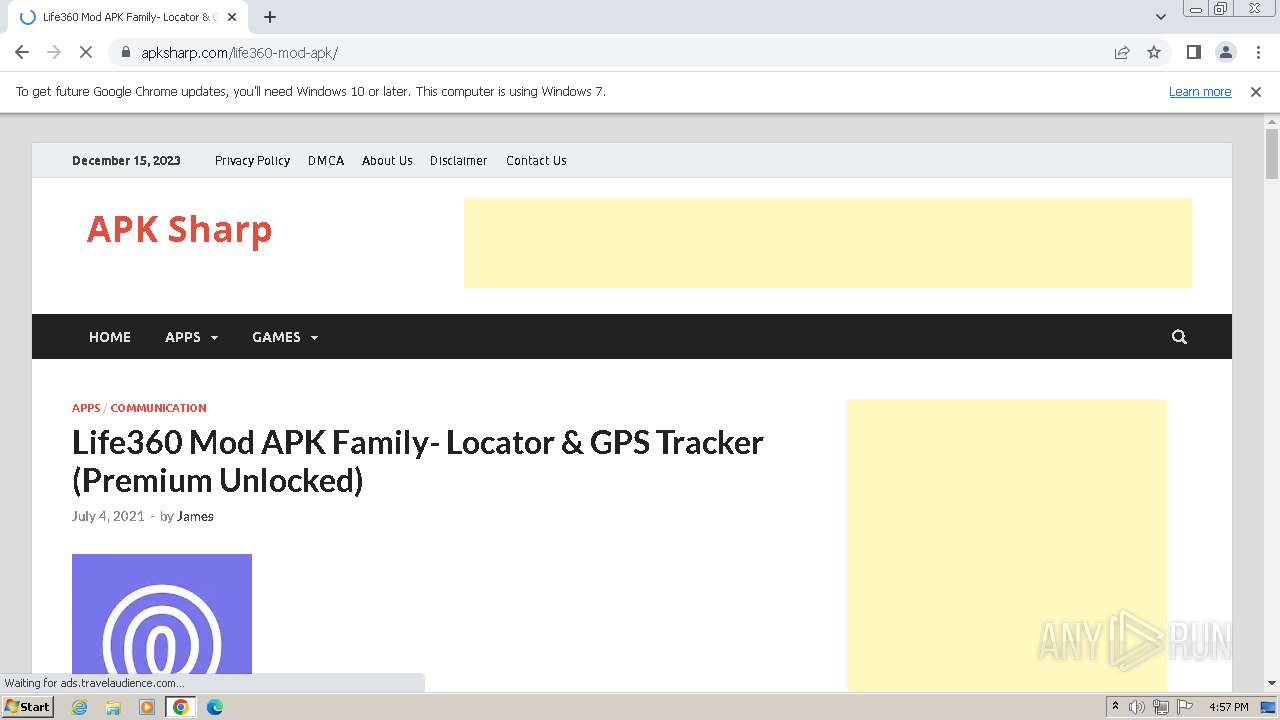This screenshot has height=720, width=1280.
Task: Open the Privacy Policy page
Action: coord(252,160)
